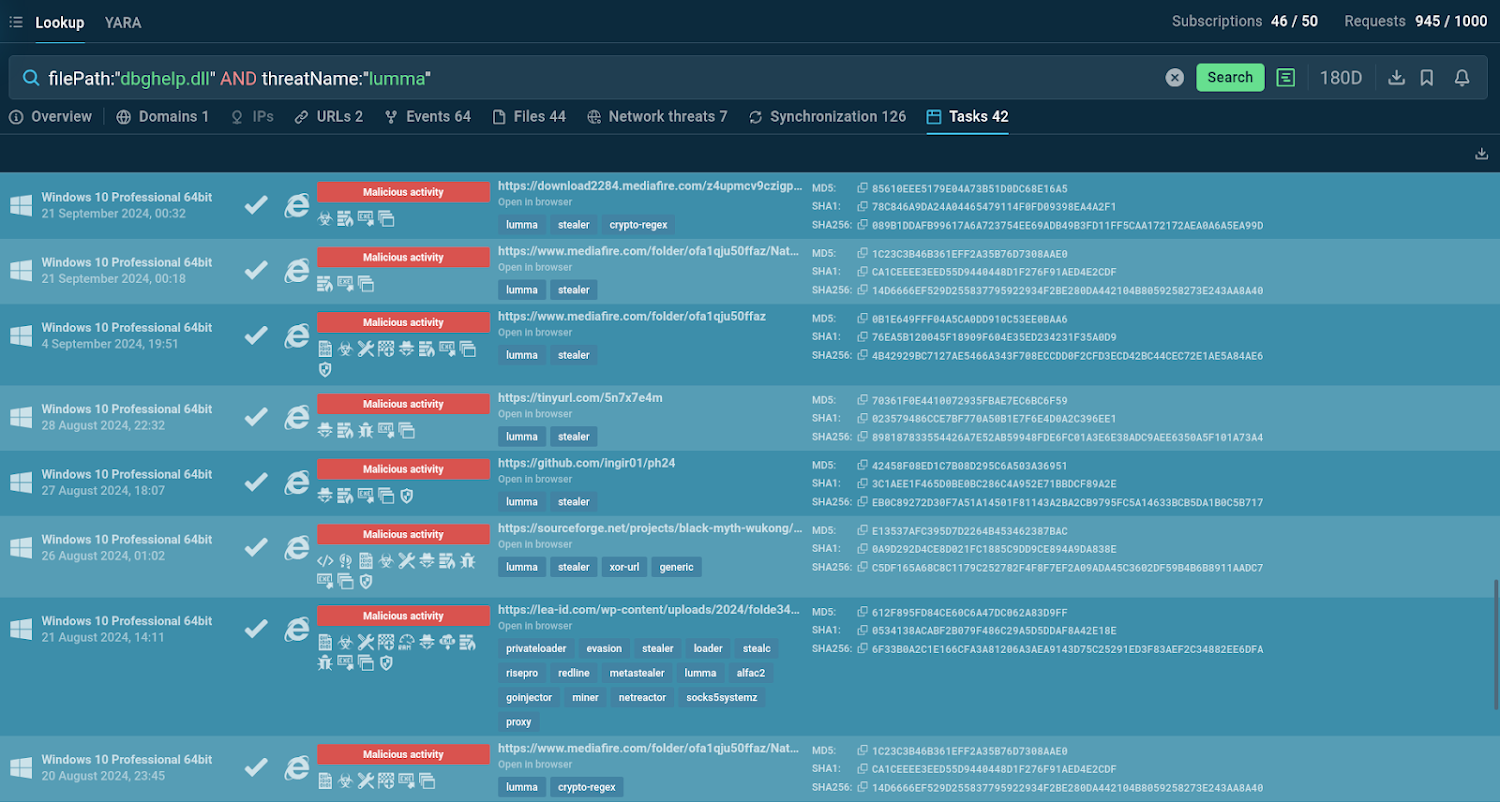Click the download icon in the search bar
Screen dimensions: 1500x802
tap(1397, 78)
